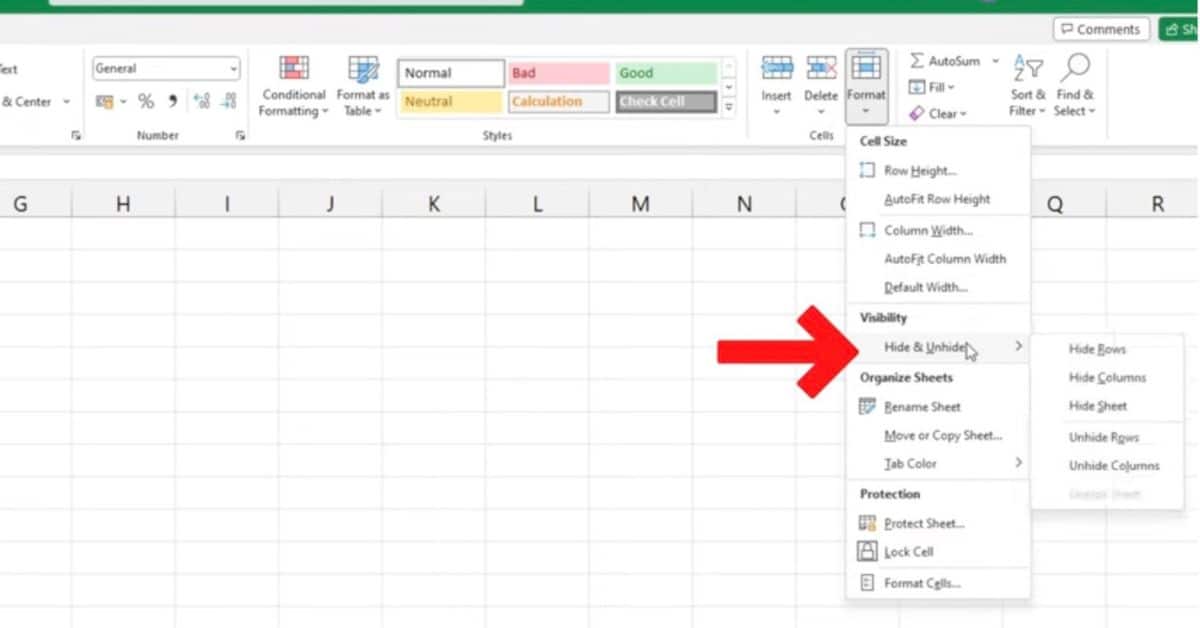Choose Unhide Rows
1200x628 pixels.
tap(1102, 437)
